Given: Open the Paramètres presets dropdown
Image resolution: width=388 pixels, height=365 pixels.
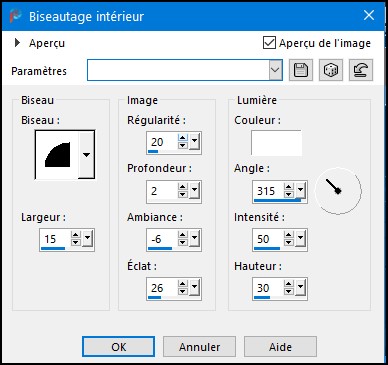Looking at the screenshot, I should [x=275, y=70].
